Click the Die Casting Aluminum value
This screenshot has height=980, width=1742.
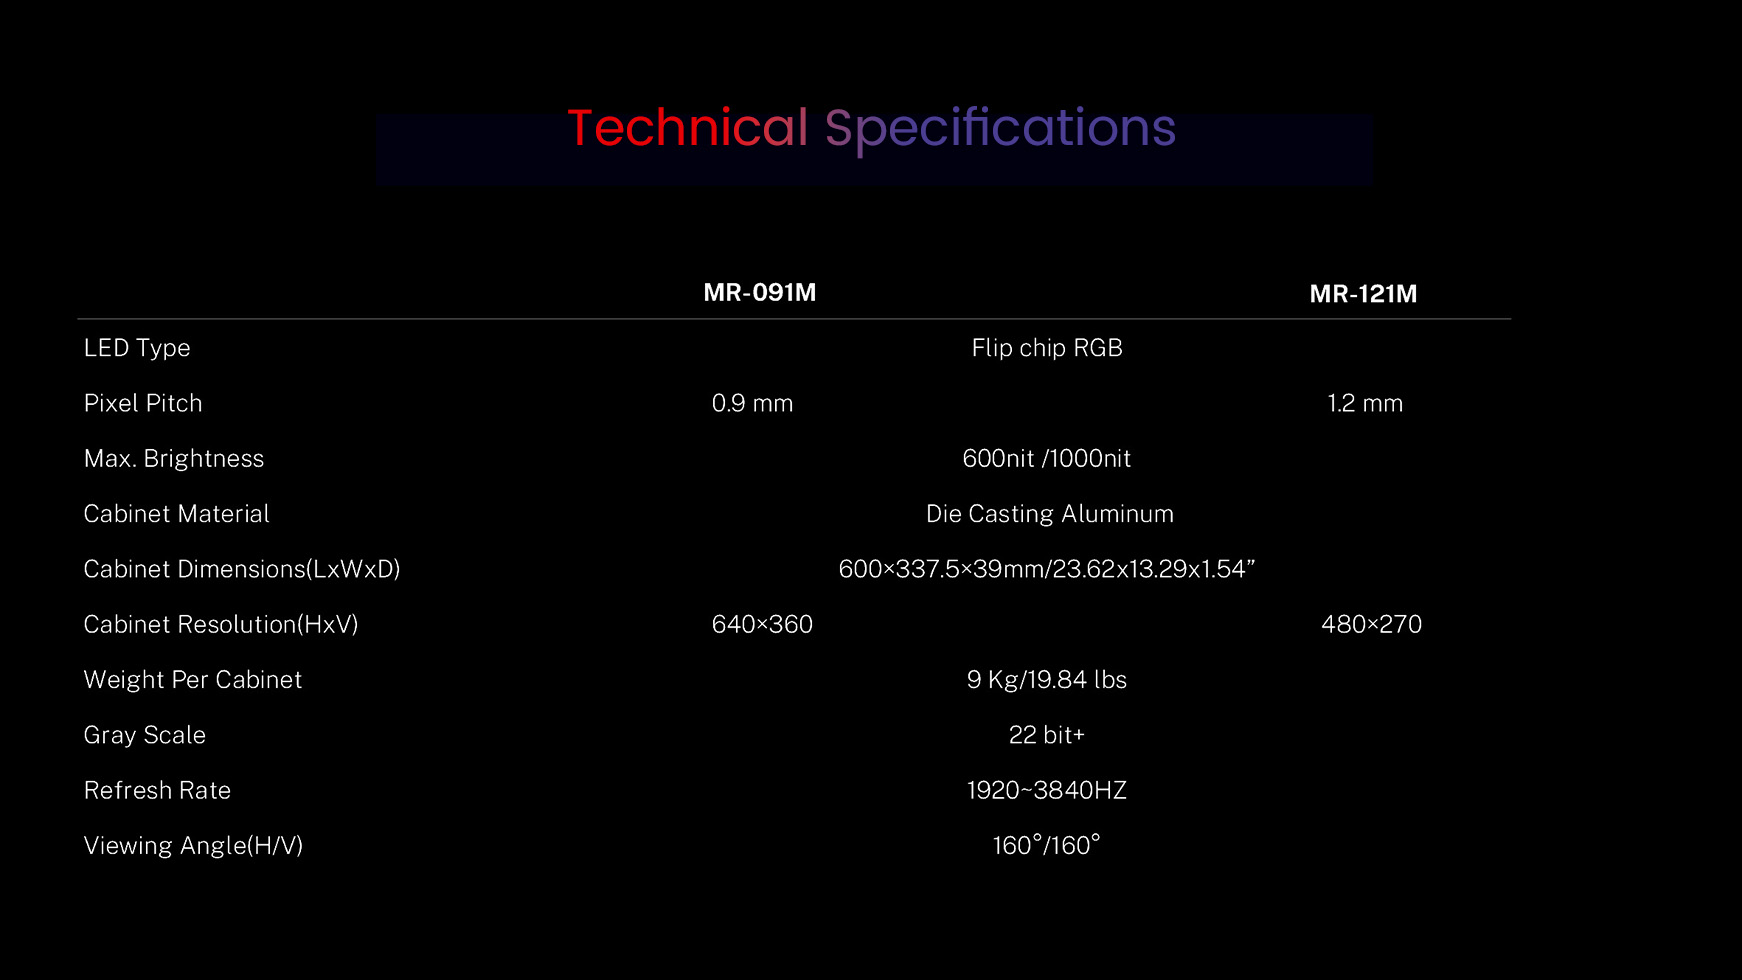tap(1049, 514)
